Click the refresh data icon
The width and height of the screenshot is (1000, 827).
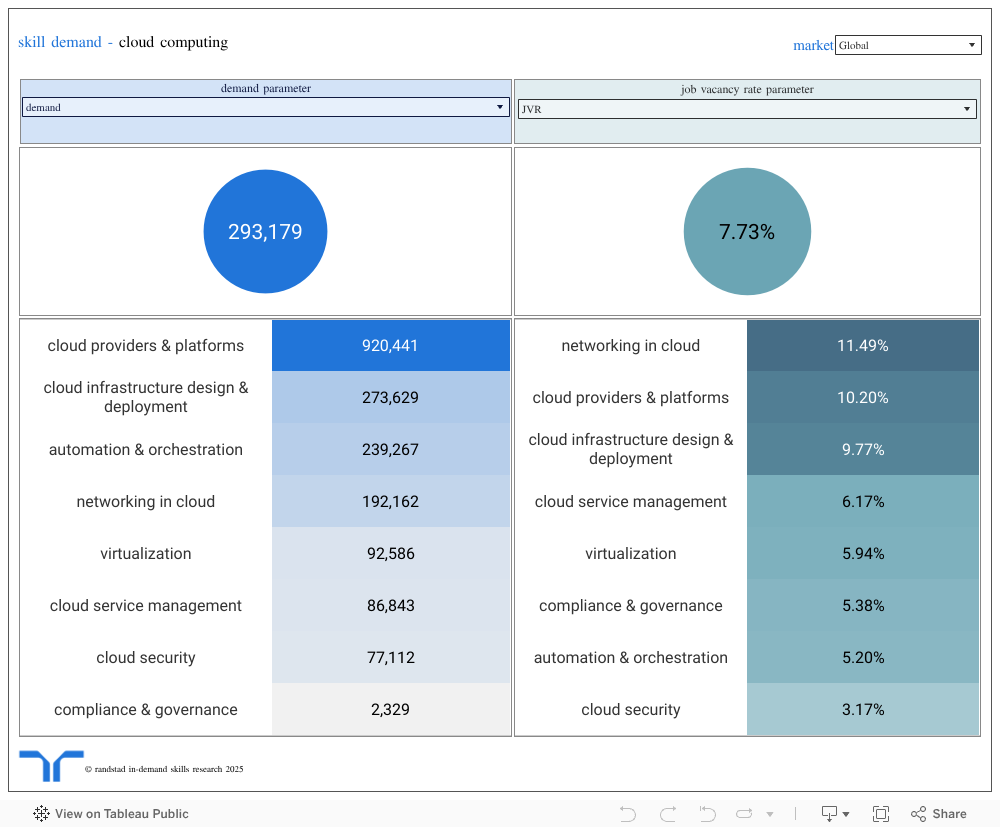click(746, 814)
